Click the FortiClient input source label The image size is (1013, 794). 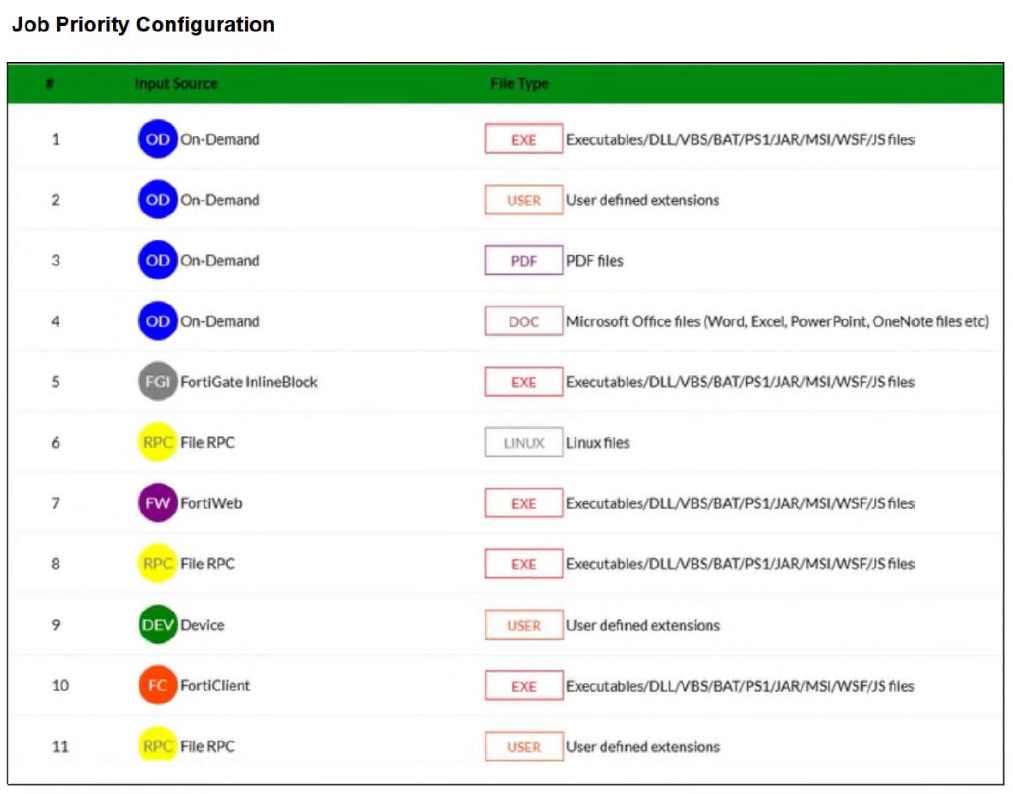click(215, 686)
